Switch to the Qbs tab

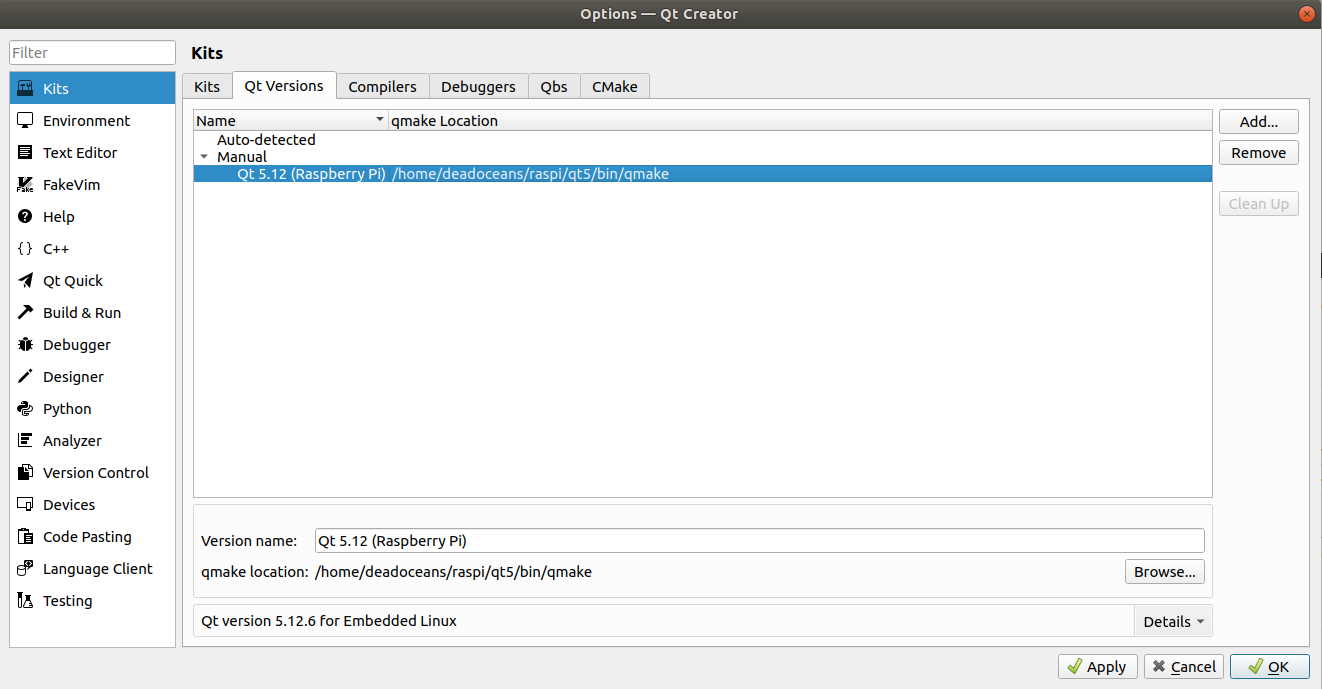click(x=554, y=87)
